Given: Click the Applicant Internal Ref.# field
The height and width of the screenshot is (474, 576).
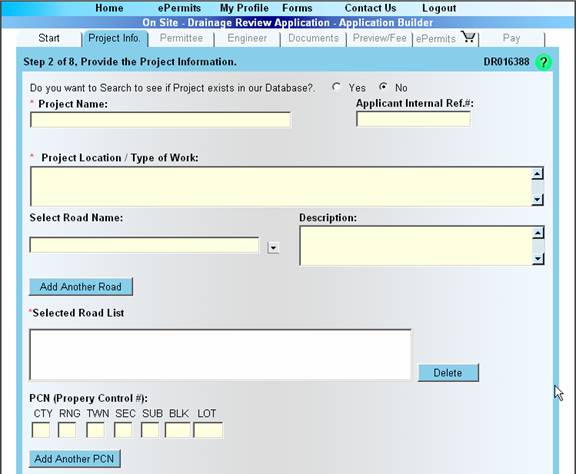Looking at the screenshot, I should (x=413, y=119).
